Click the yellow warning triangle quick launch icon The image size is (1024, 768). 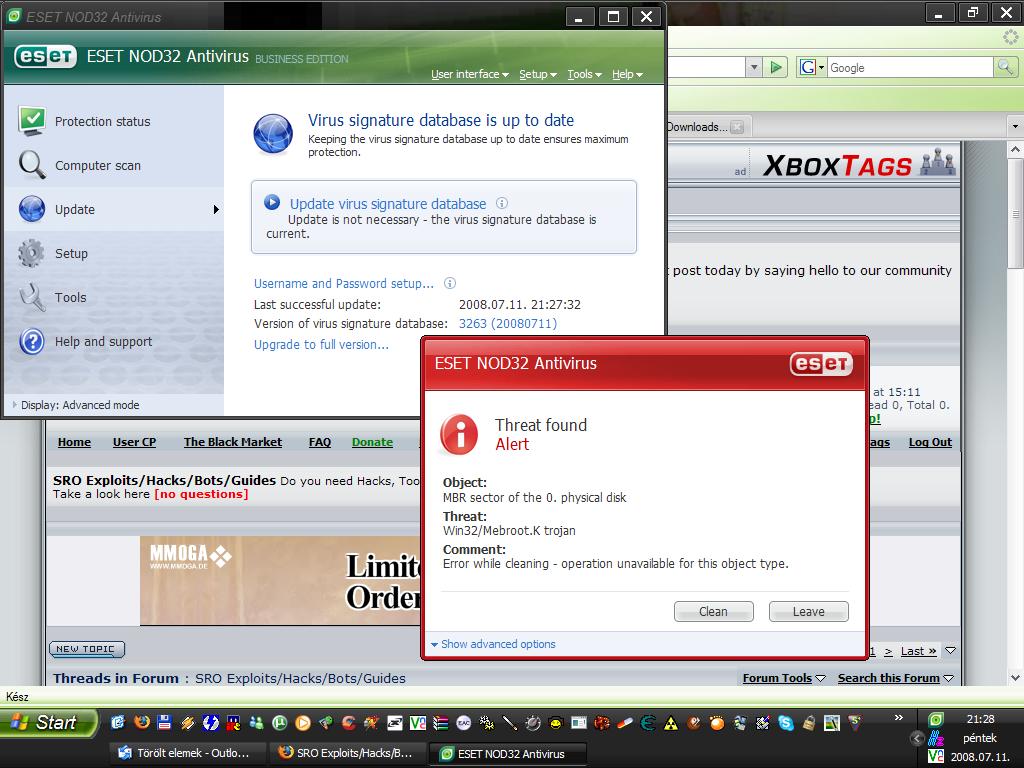671,722
